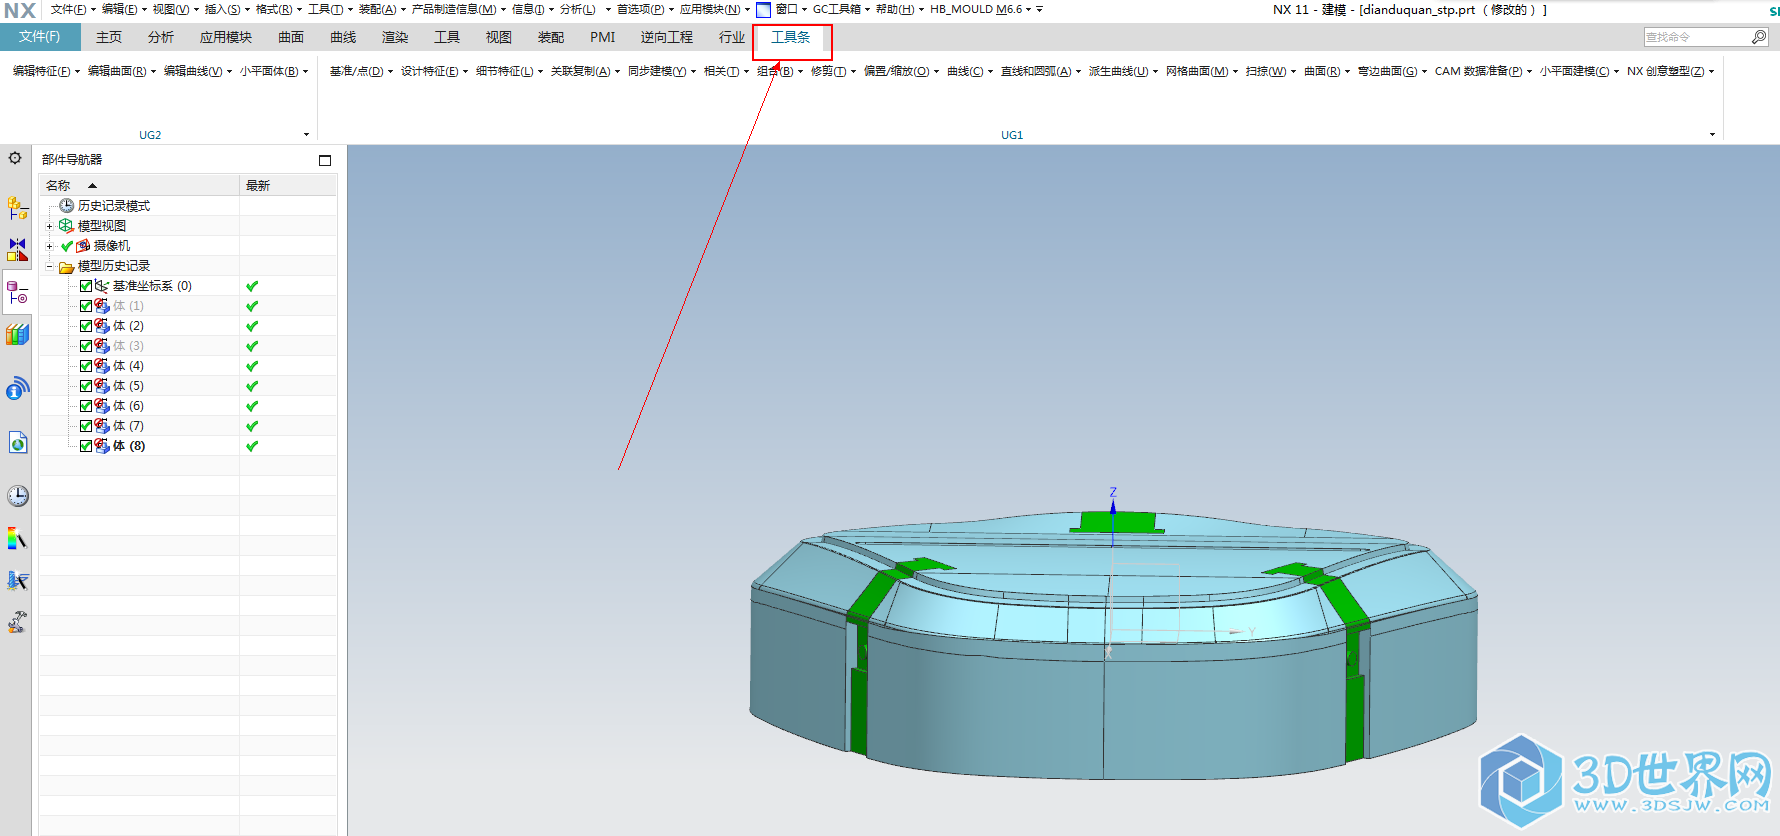The height and width of the screenshot is (836, 1780).
Task: Toggle the 体 (7) checkbox
Action: pyautogui.click(x=86, y=426)
